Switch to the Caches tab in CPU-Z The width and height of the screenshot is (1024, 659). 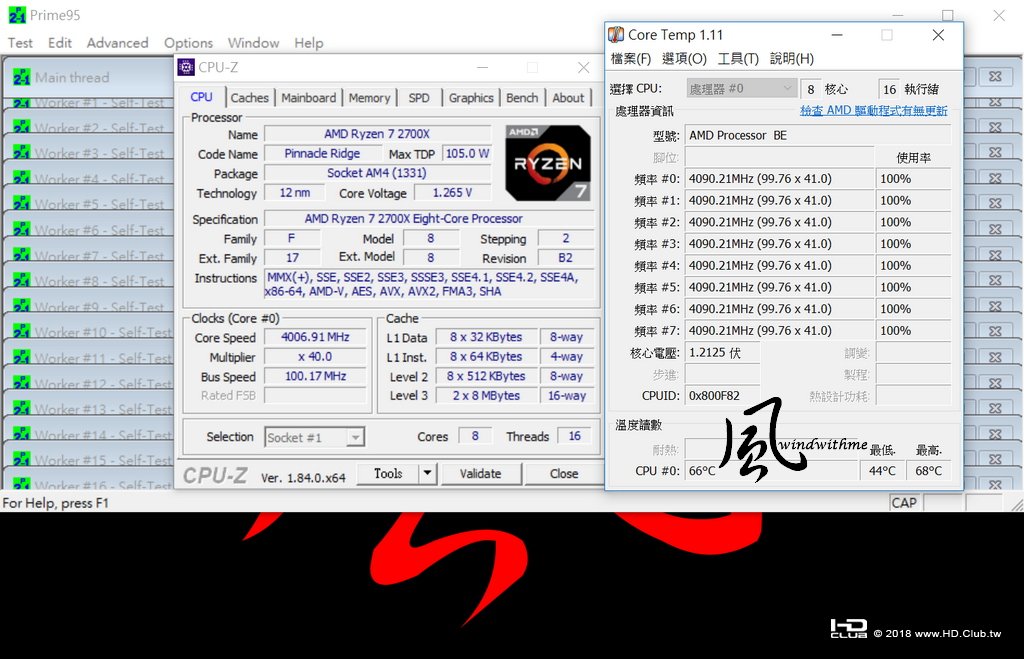click(249, 98)
